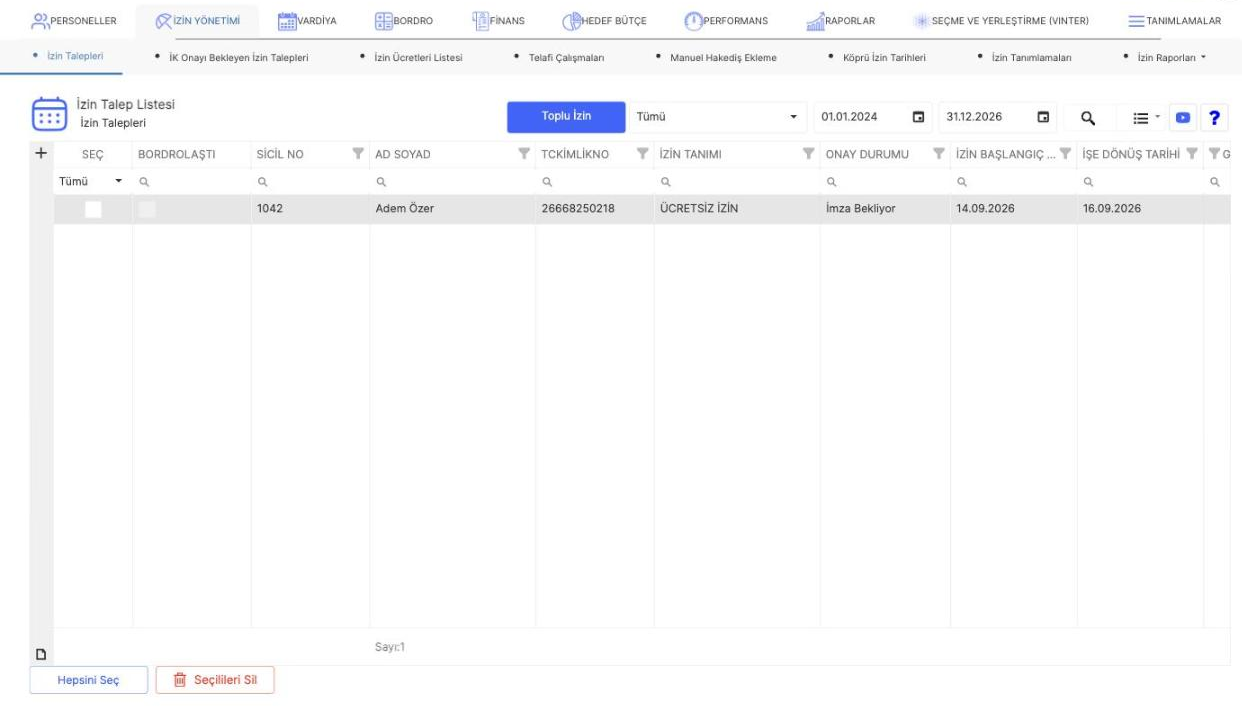Viewport: 1242px width, 706px height.
Task: Click the Seçilileri Sil button
Action: 215,680
